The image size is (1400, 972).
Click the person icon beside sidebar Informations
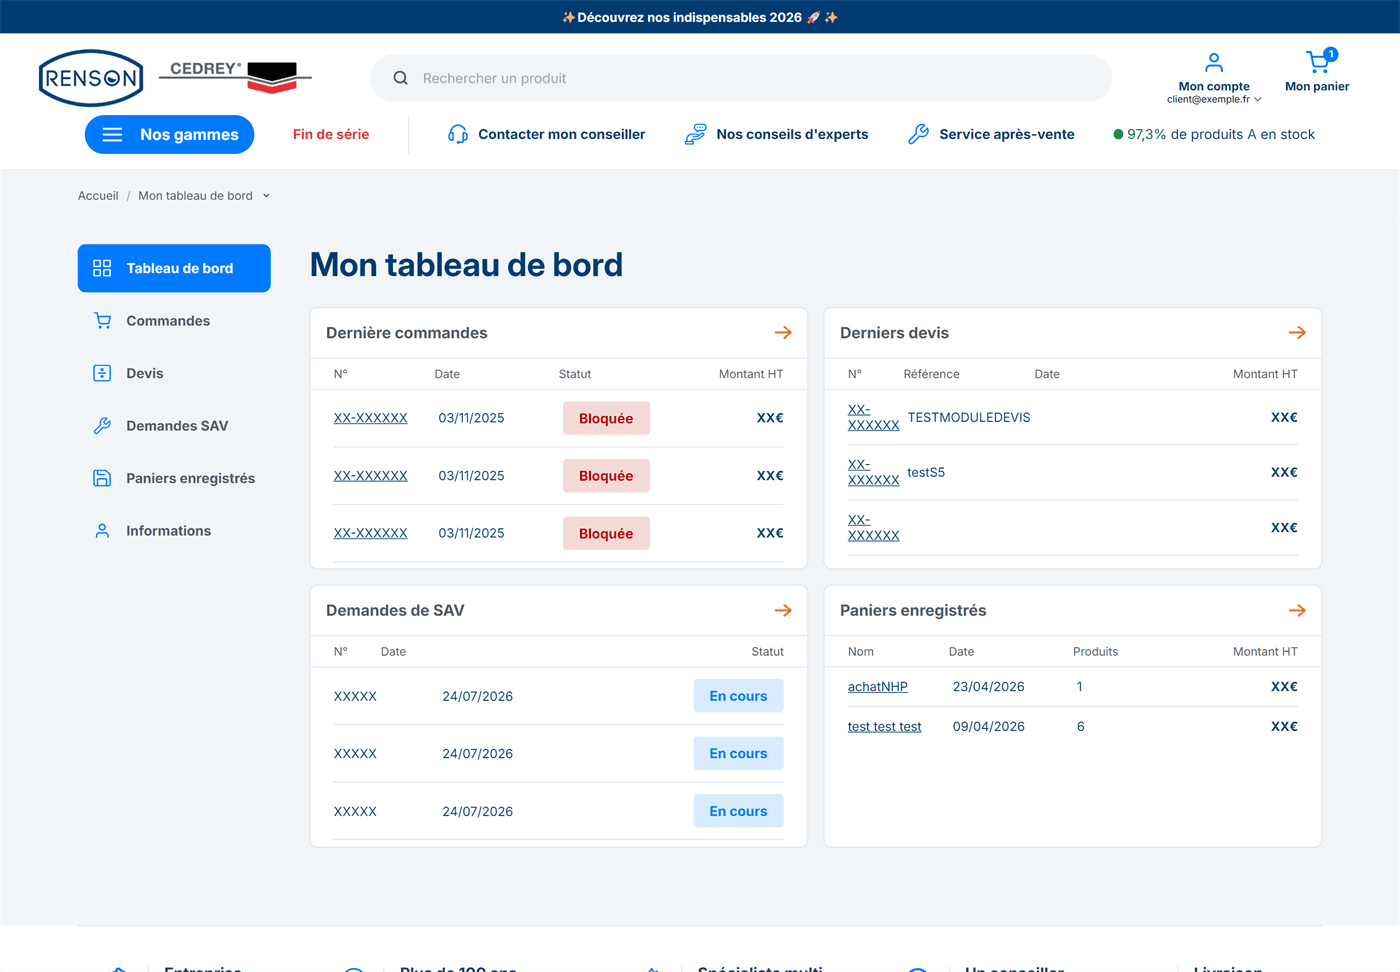pyautogui.click(x=102, y=531)
